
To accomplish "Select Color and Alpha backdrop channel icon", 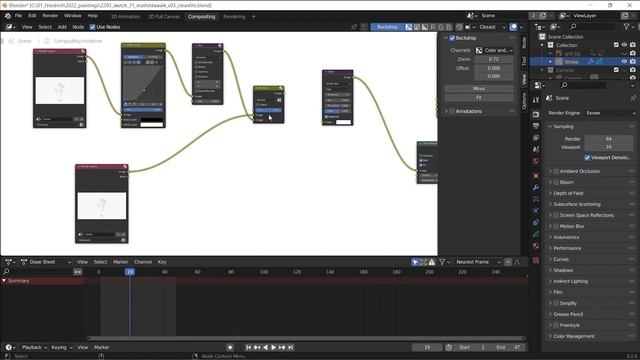I will tap(409, 27).
